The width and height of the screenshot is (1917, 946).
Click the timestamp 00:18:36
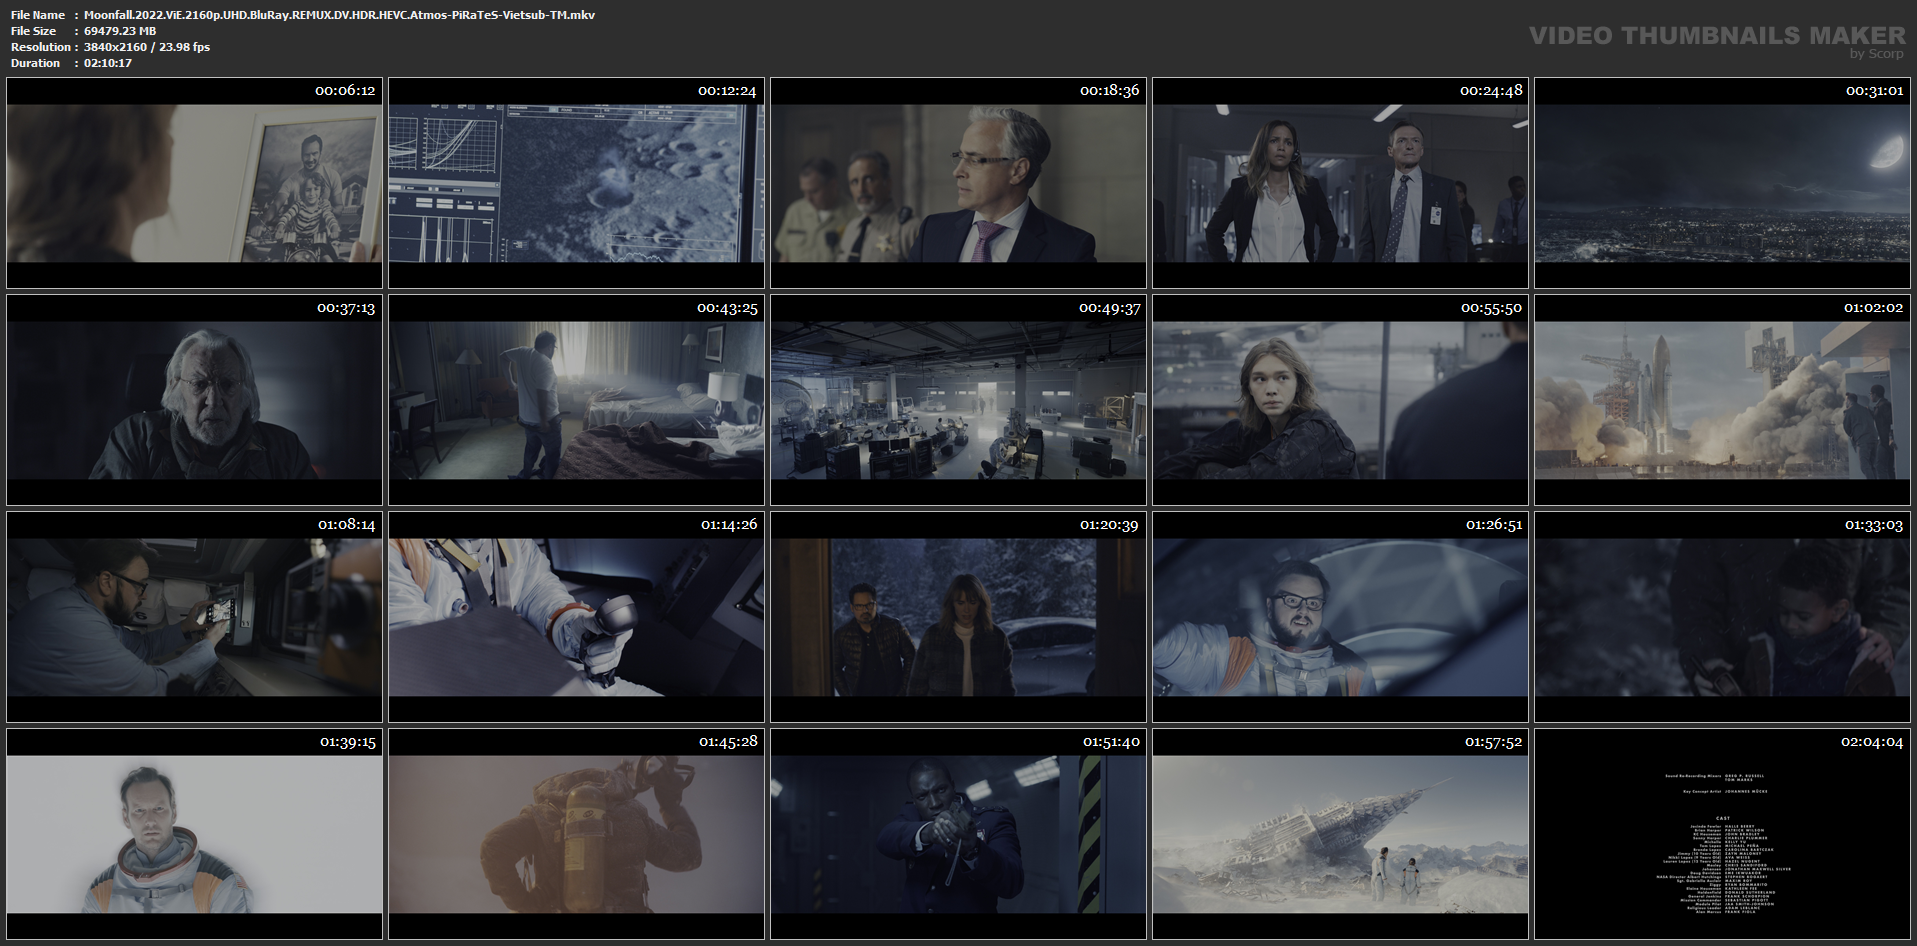(1109, 91)
